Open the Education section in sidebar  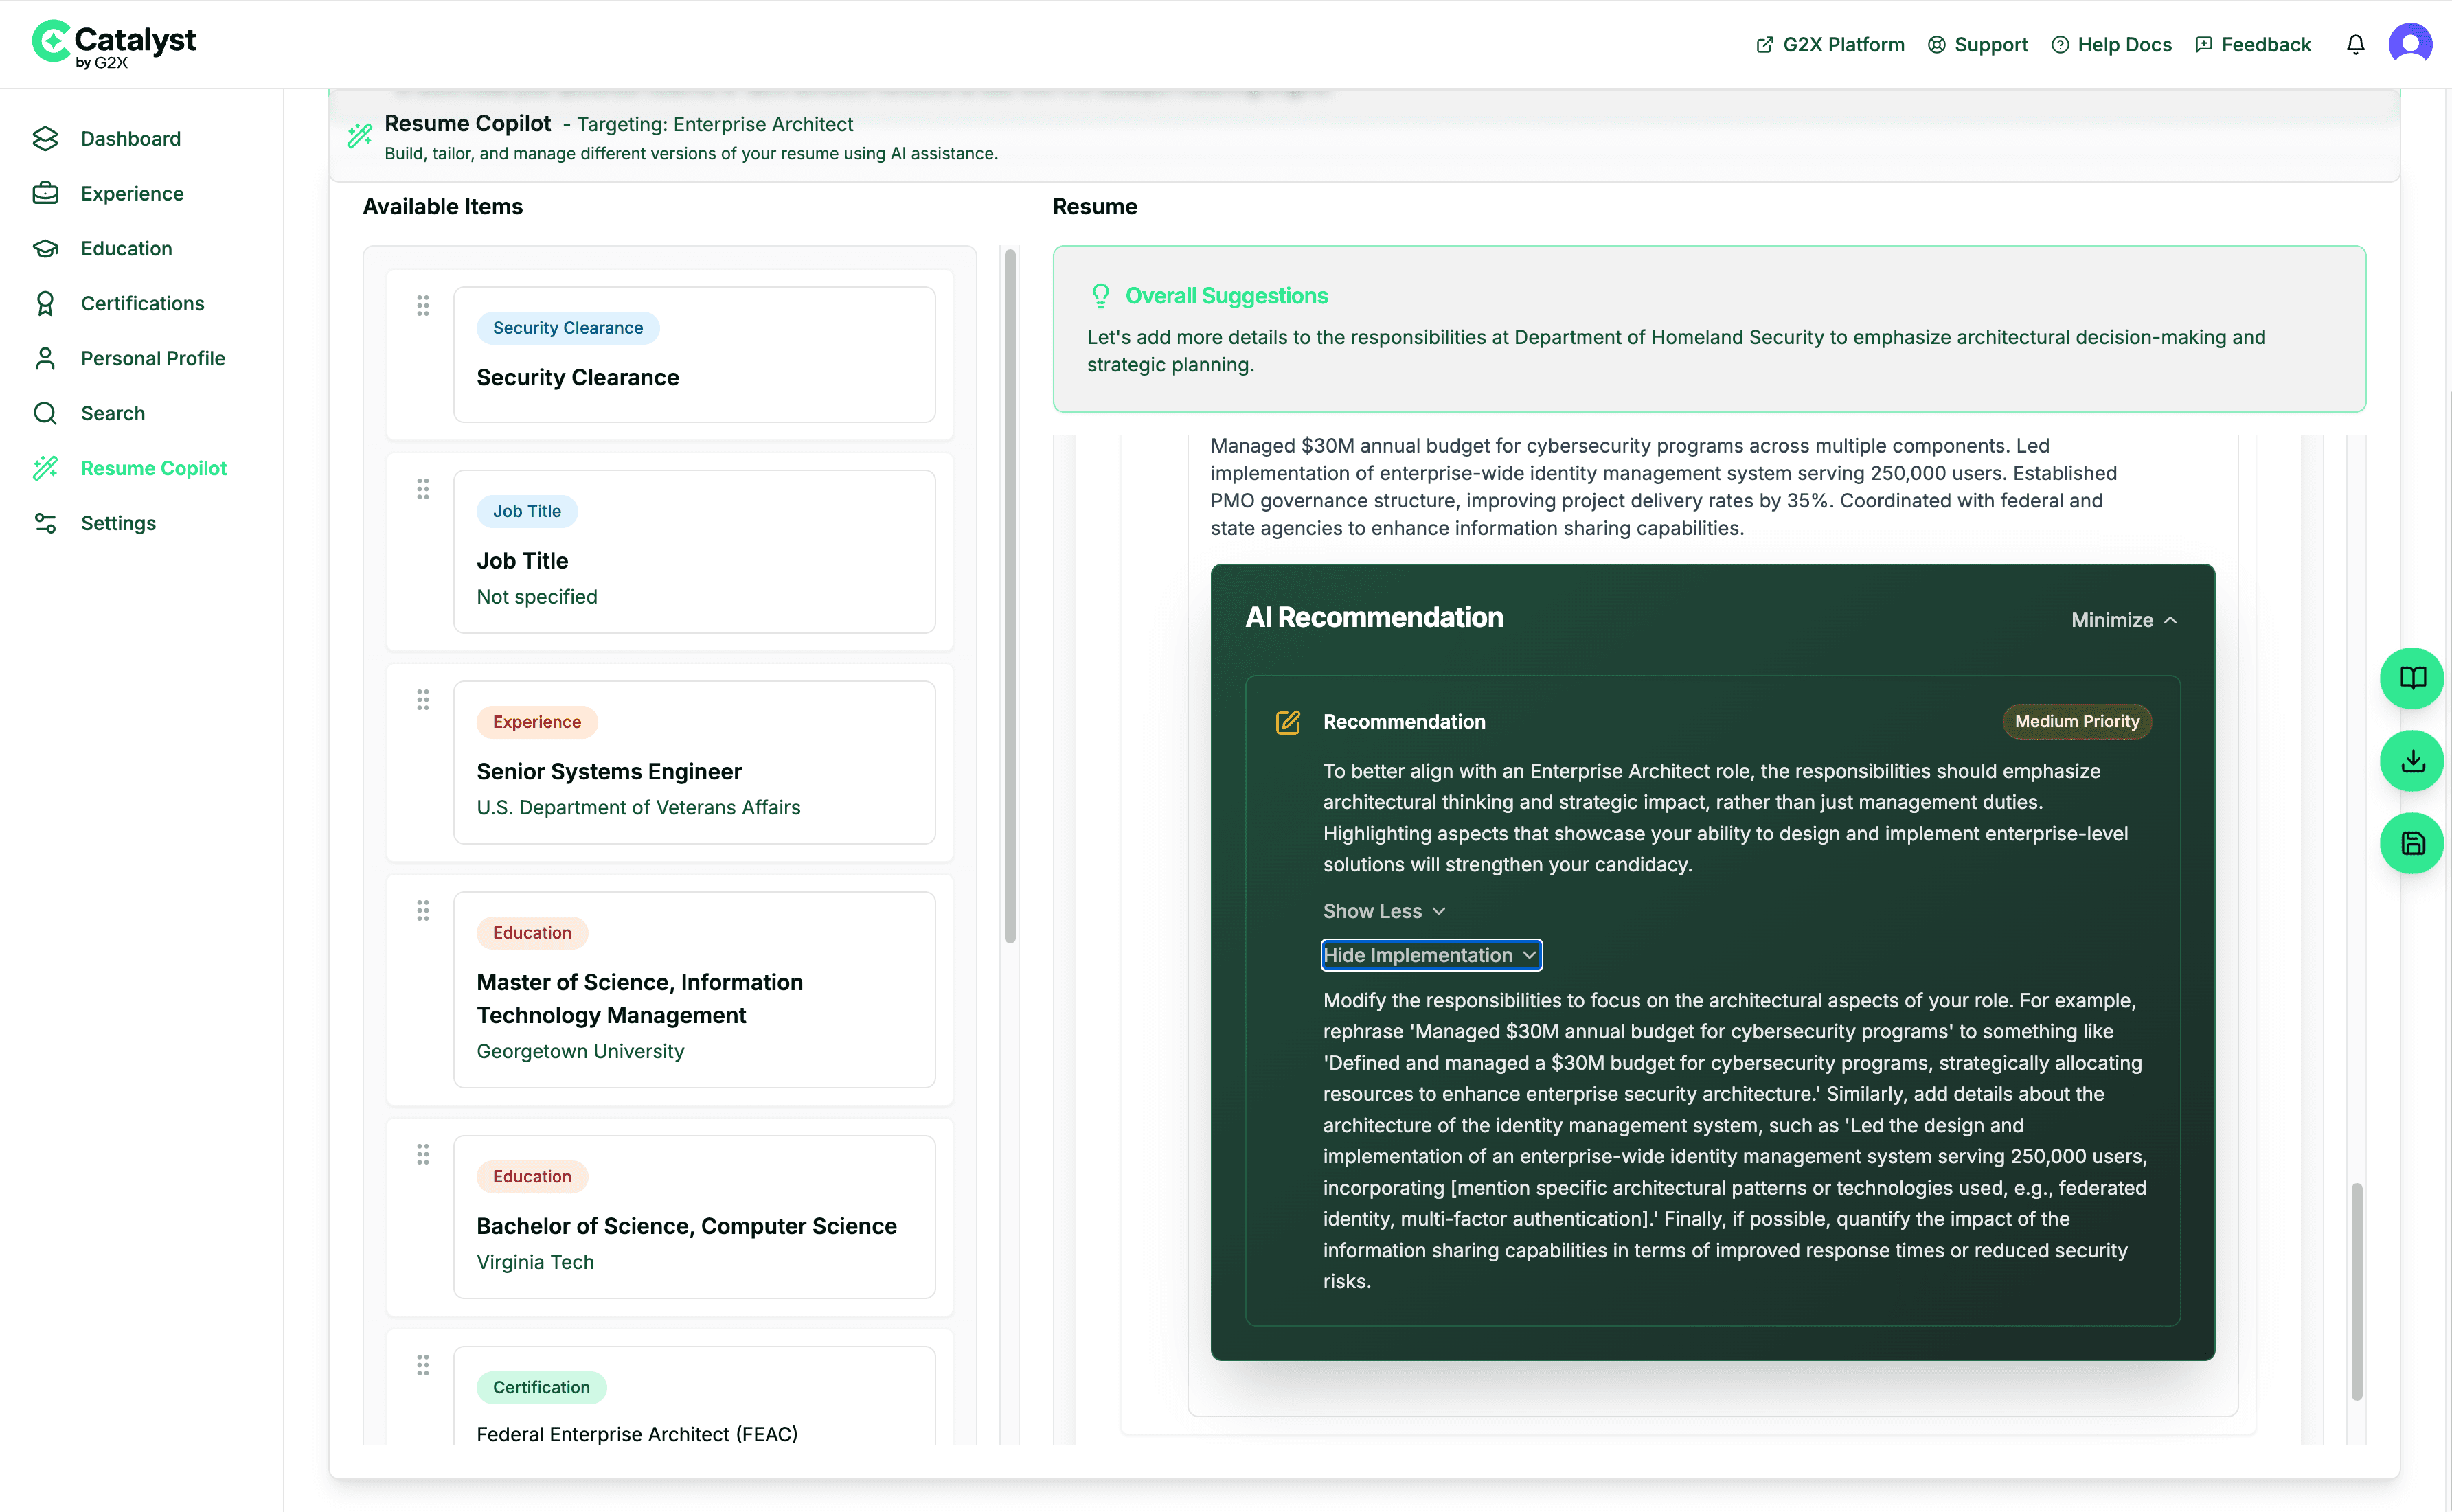point(126,248)
